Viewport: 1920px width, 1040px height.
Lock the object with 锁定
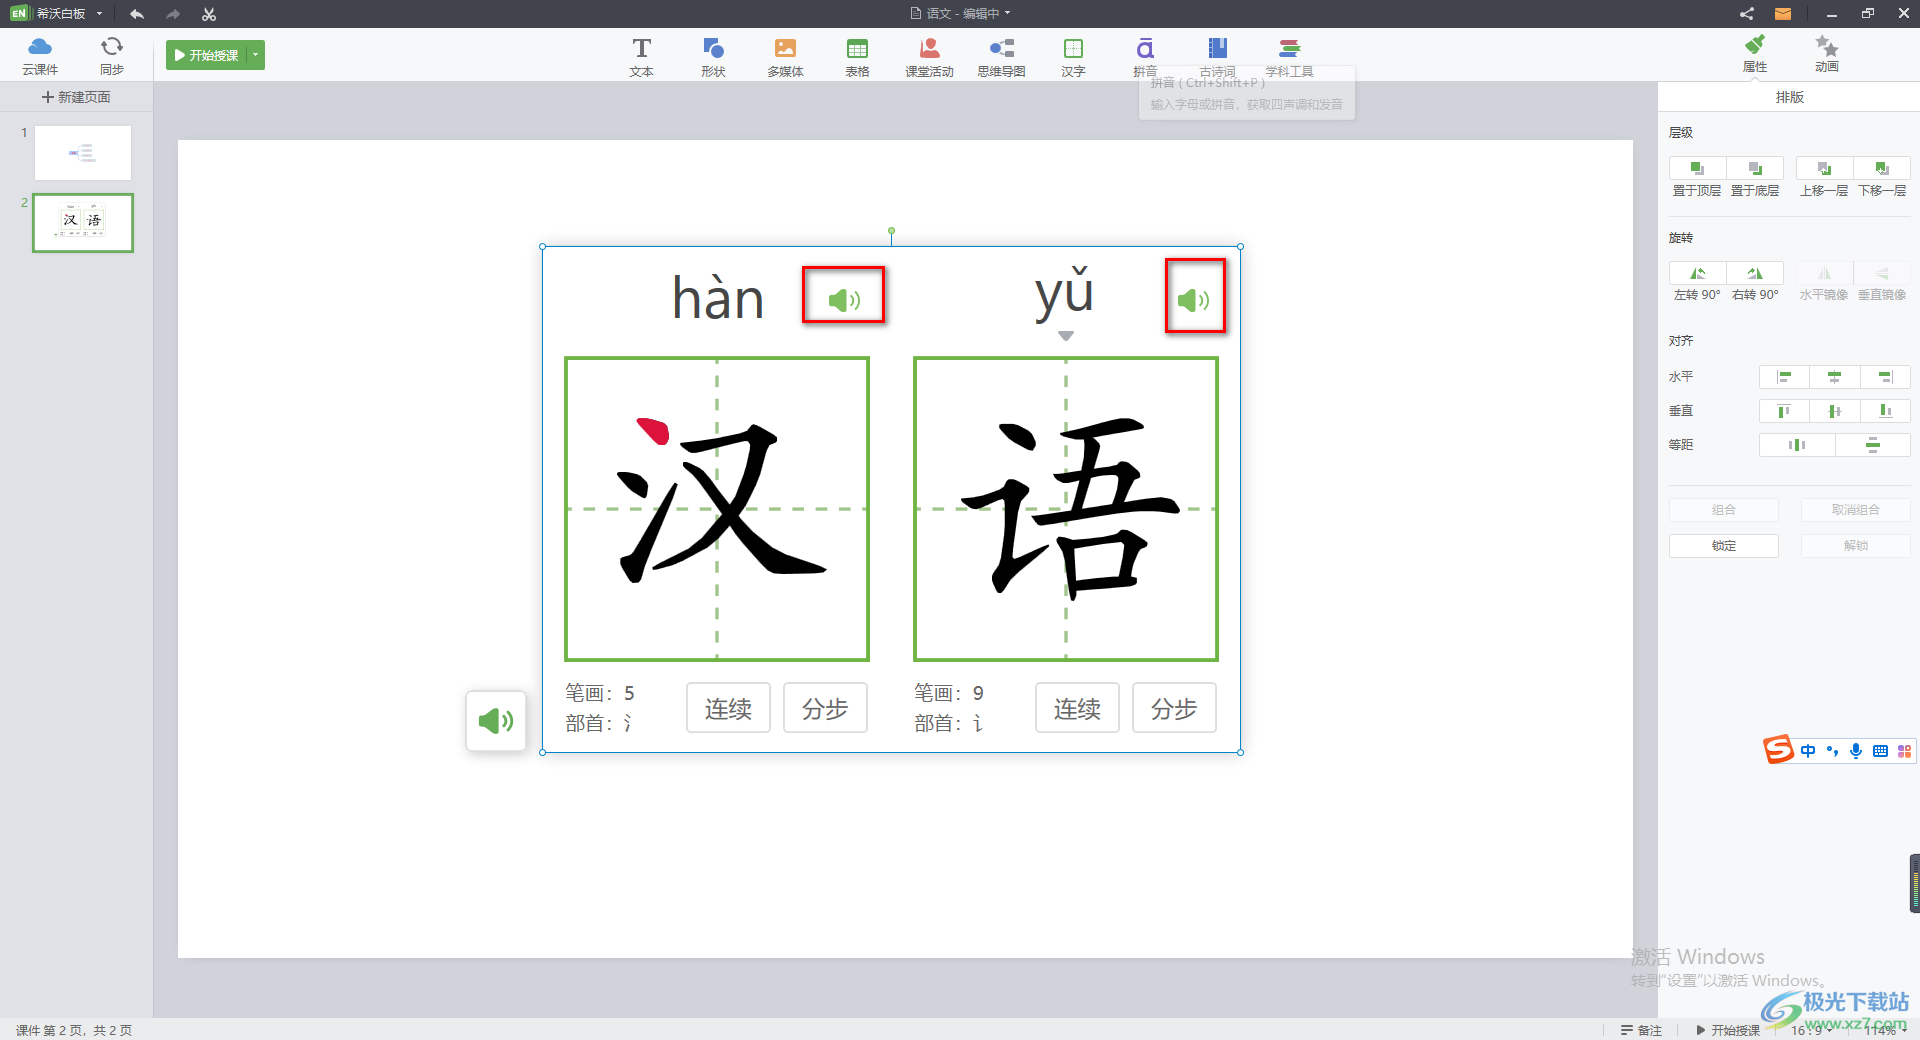pyautogui.click(x=1724, y=546)
